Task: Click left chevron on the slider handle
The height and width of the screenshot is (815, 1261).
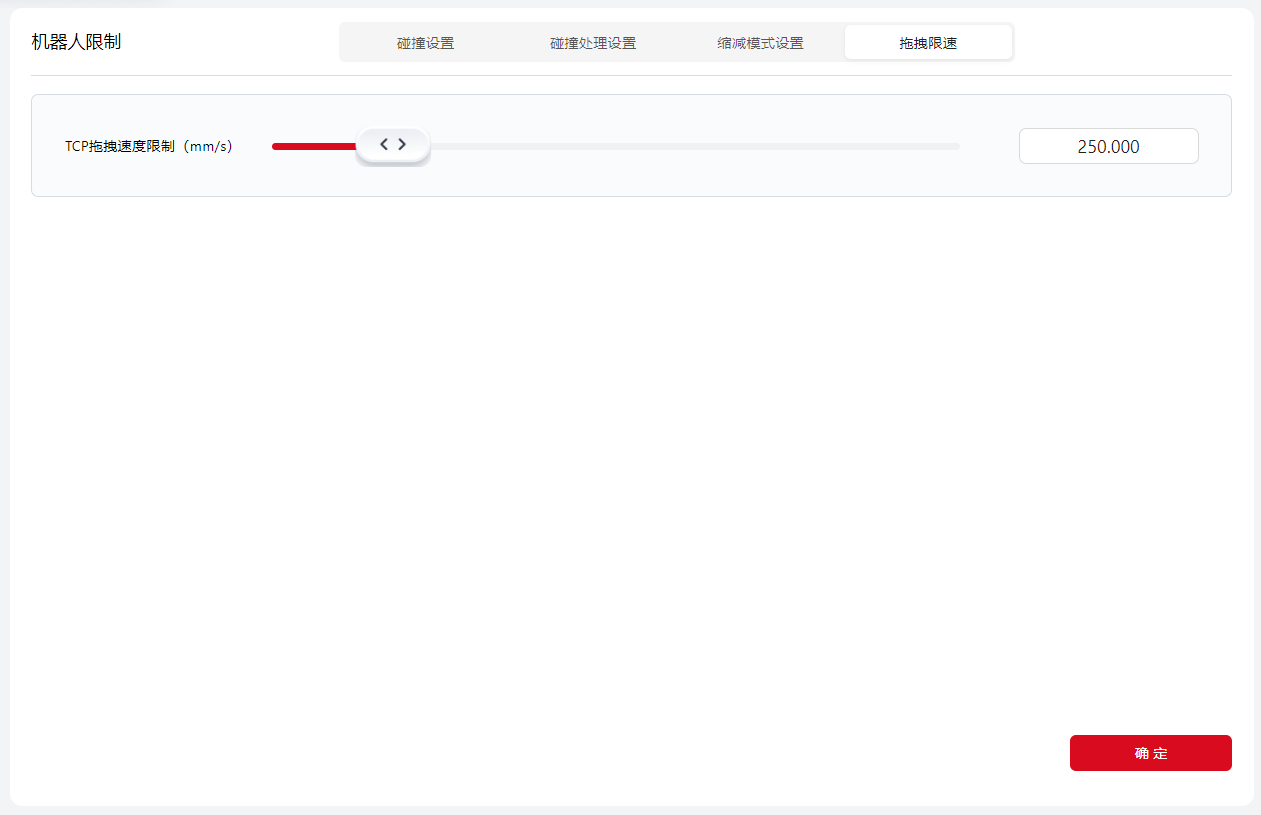Action: coord(384,145)
